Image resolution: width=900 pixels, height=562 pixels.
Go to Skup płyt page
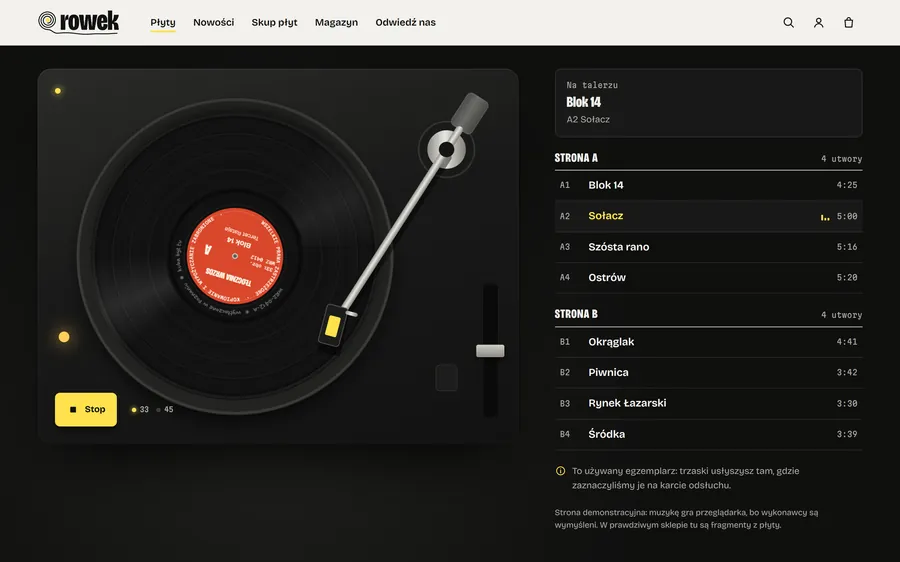274,22
